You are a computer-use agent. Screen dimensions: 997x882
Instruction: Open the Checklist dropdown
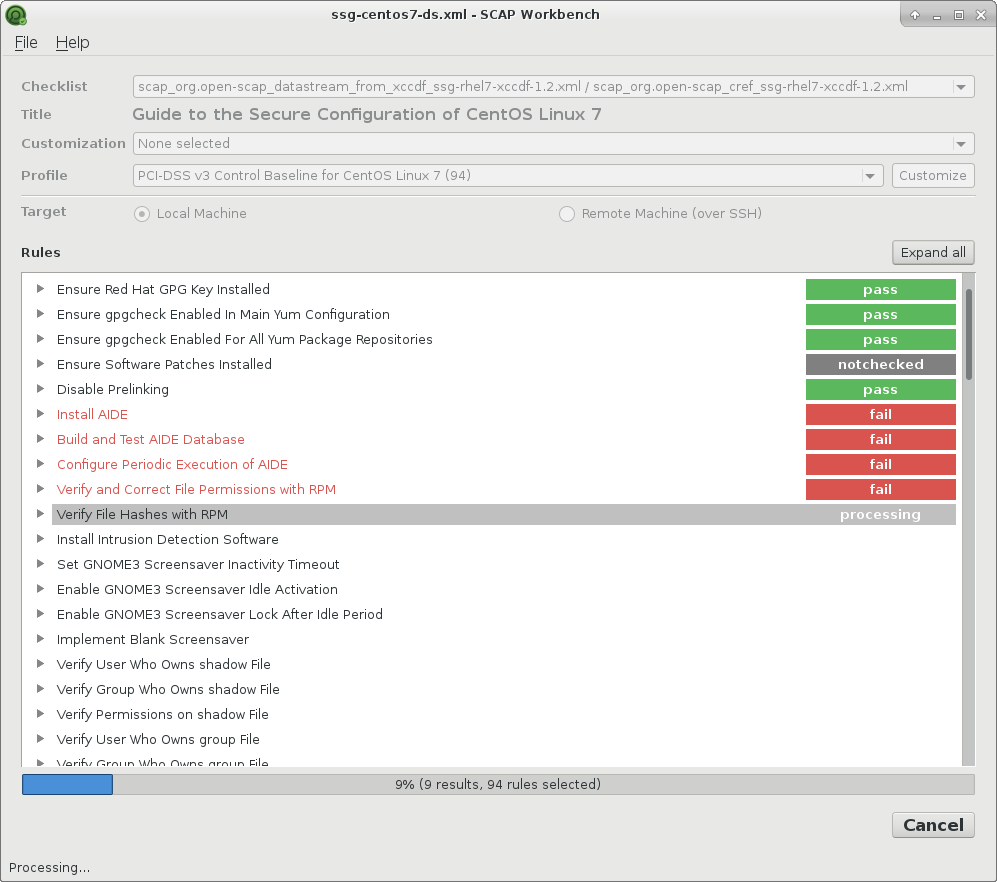pyautogui.click(x=553, y=86)
